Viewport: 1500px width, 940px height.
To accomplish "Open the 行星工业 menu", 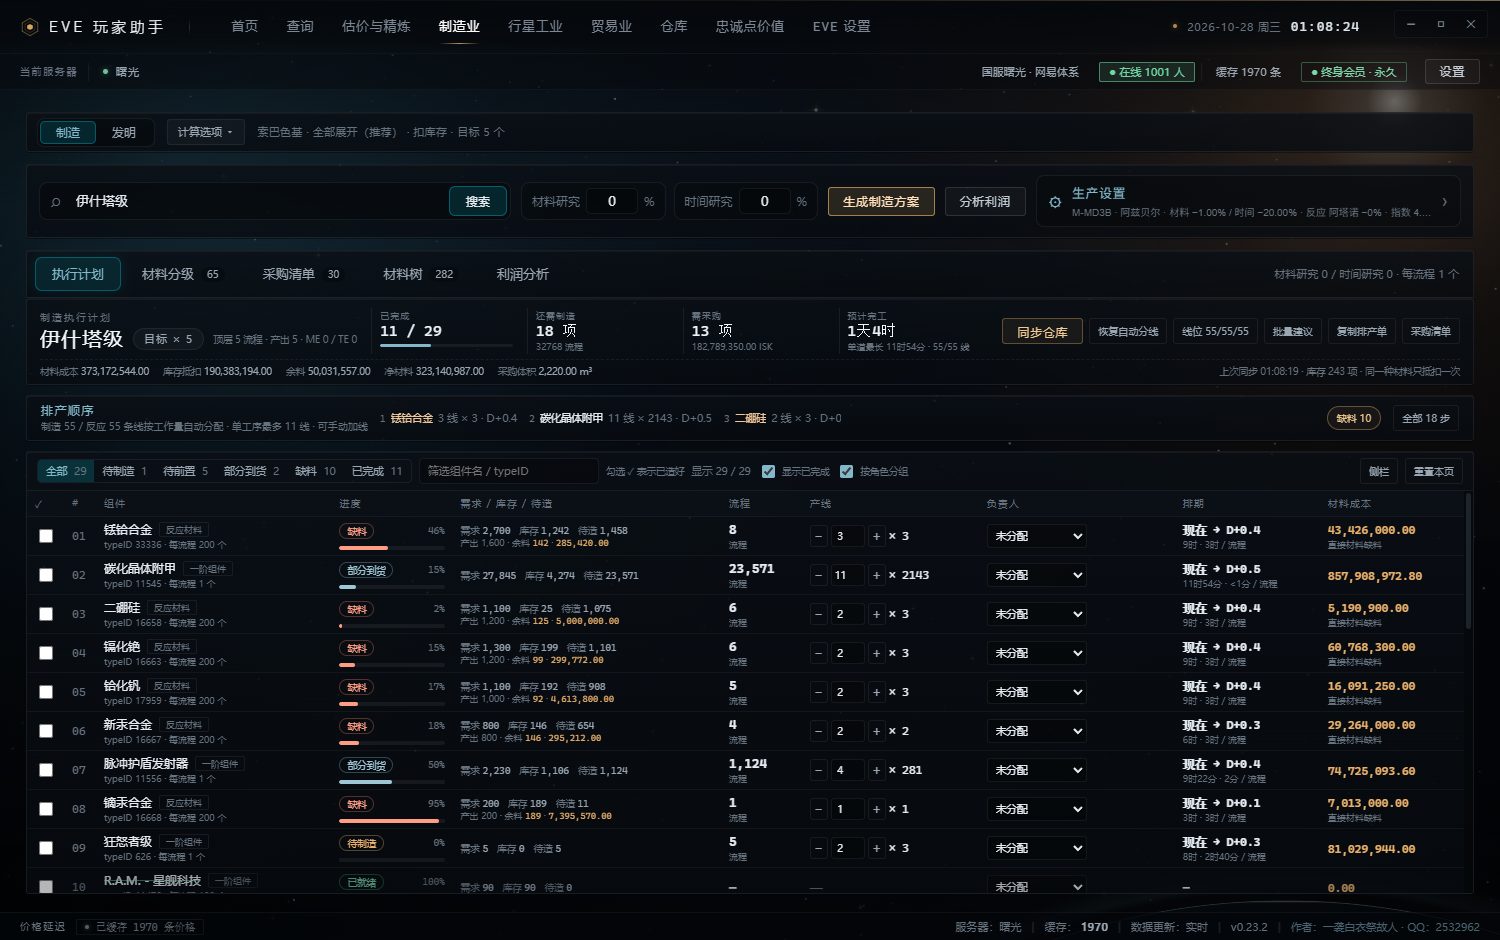I will [535, 27].
